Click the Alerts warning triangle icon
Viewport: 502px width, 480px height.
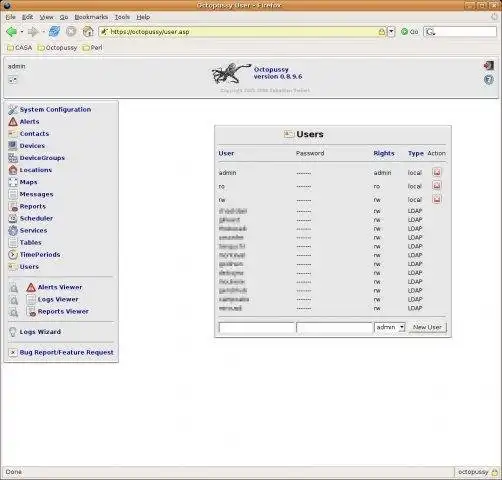pos(13,121)
